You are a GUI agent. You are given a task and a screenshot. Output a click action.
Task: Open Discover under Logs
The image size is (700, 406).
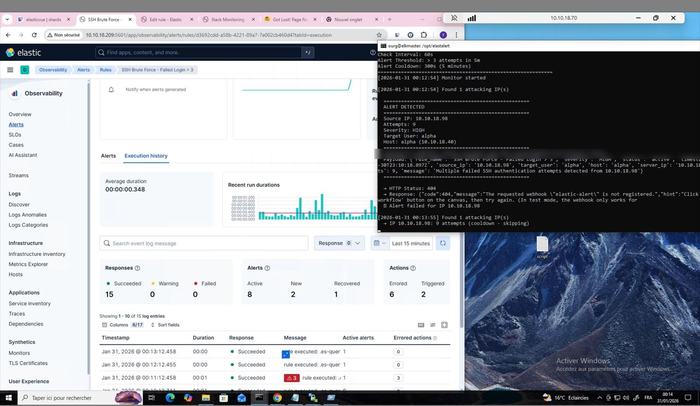(19, 205)
